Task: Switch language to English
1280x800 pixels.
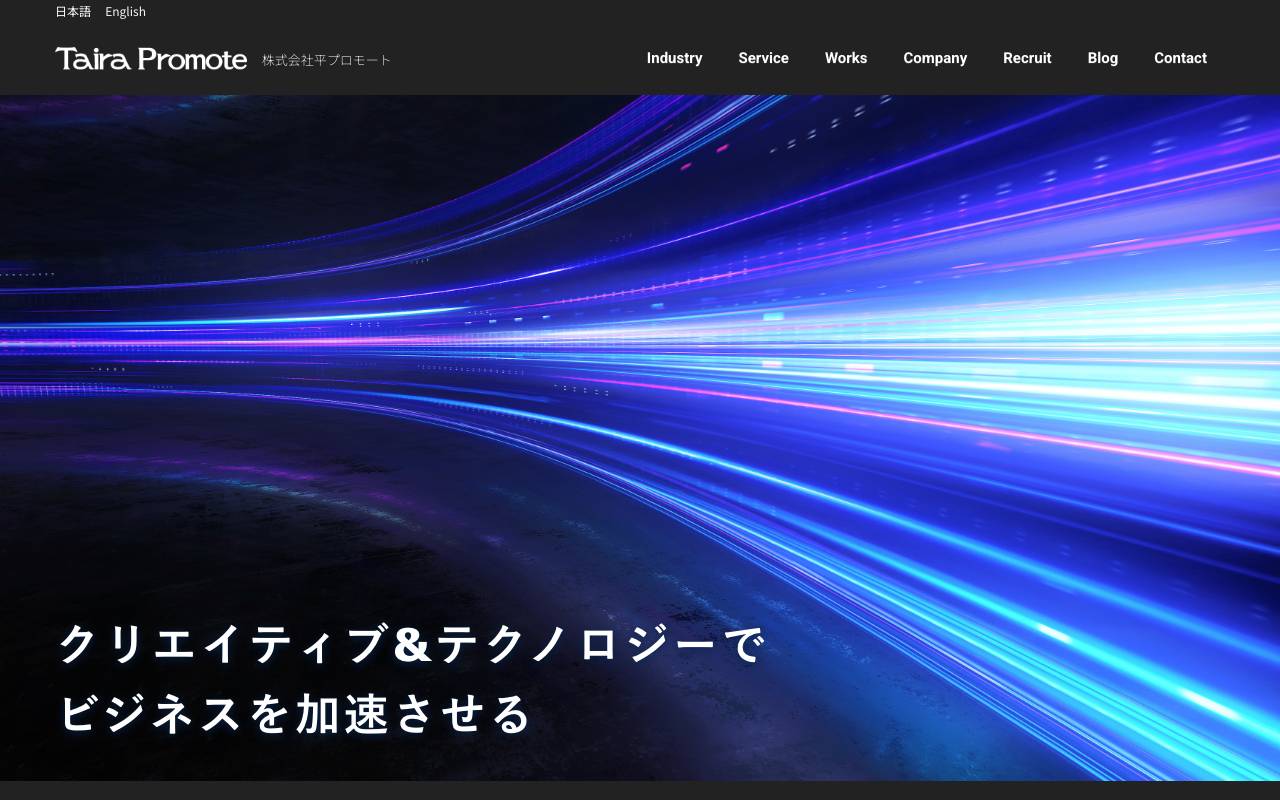Action: (126, 12)
